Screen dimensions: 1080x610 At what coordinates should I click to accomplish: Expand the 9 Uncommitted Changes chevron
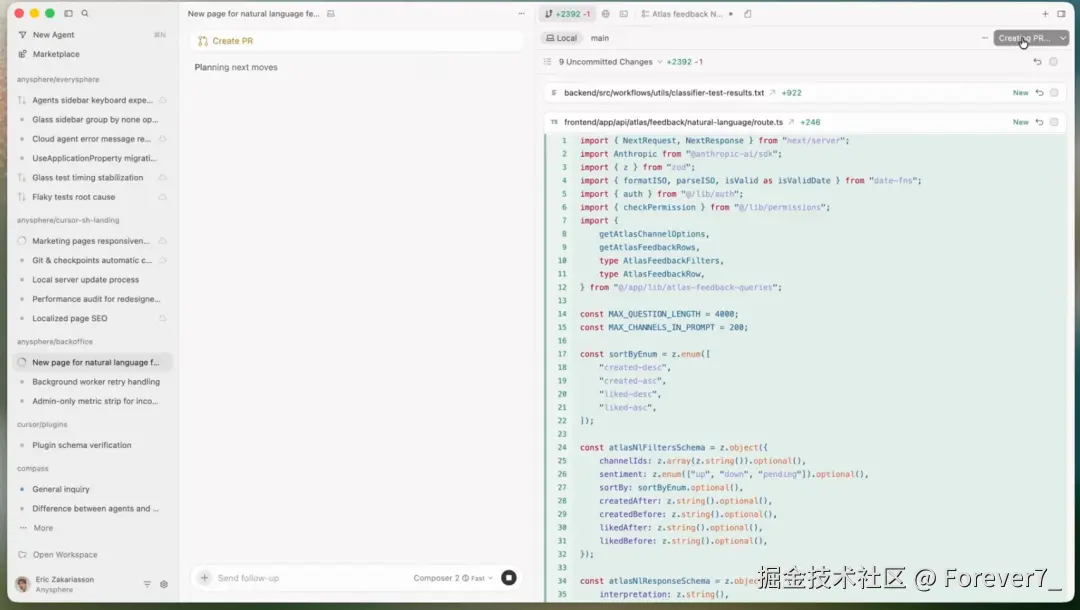click(x=660, y=62)
